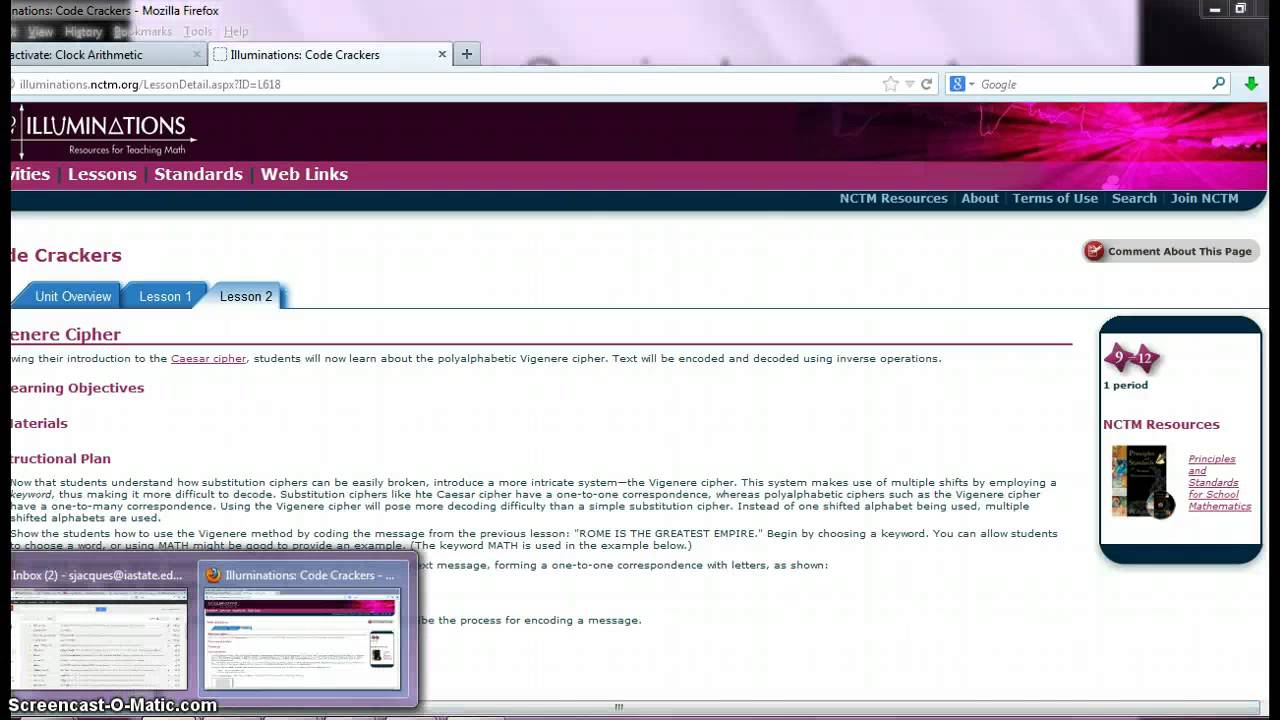
Task: Open Principles and Standards for School Mathematics link
Action: click(x=1219, y=483)
